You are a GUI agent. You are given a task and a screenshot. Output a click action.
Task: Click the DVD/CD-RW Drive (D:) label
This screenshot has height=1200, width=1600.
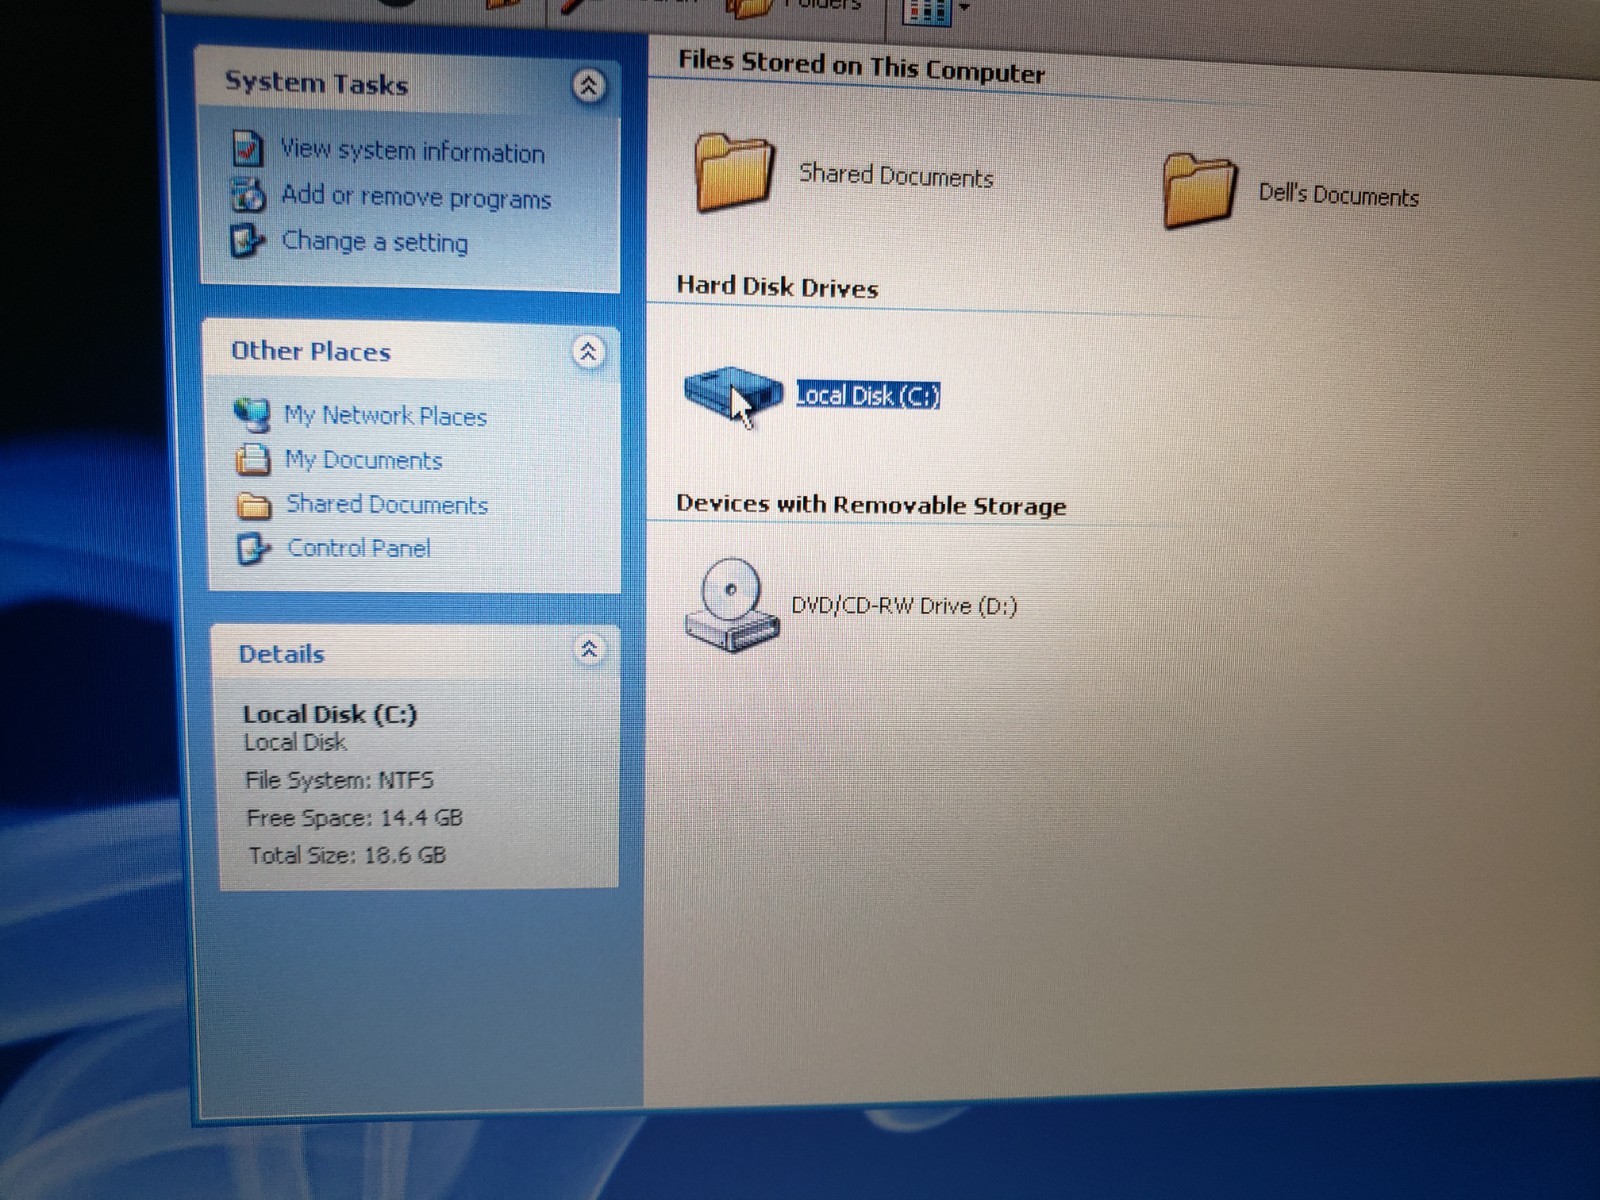[904, 605]
